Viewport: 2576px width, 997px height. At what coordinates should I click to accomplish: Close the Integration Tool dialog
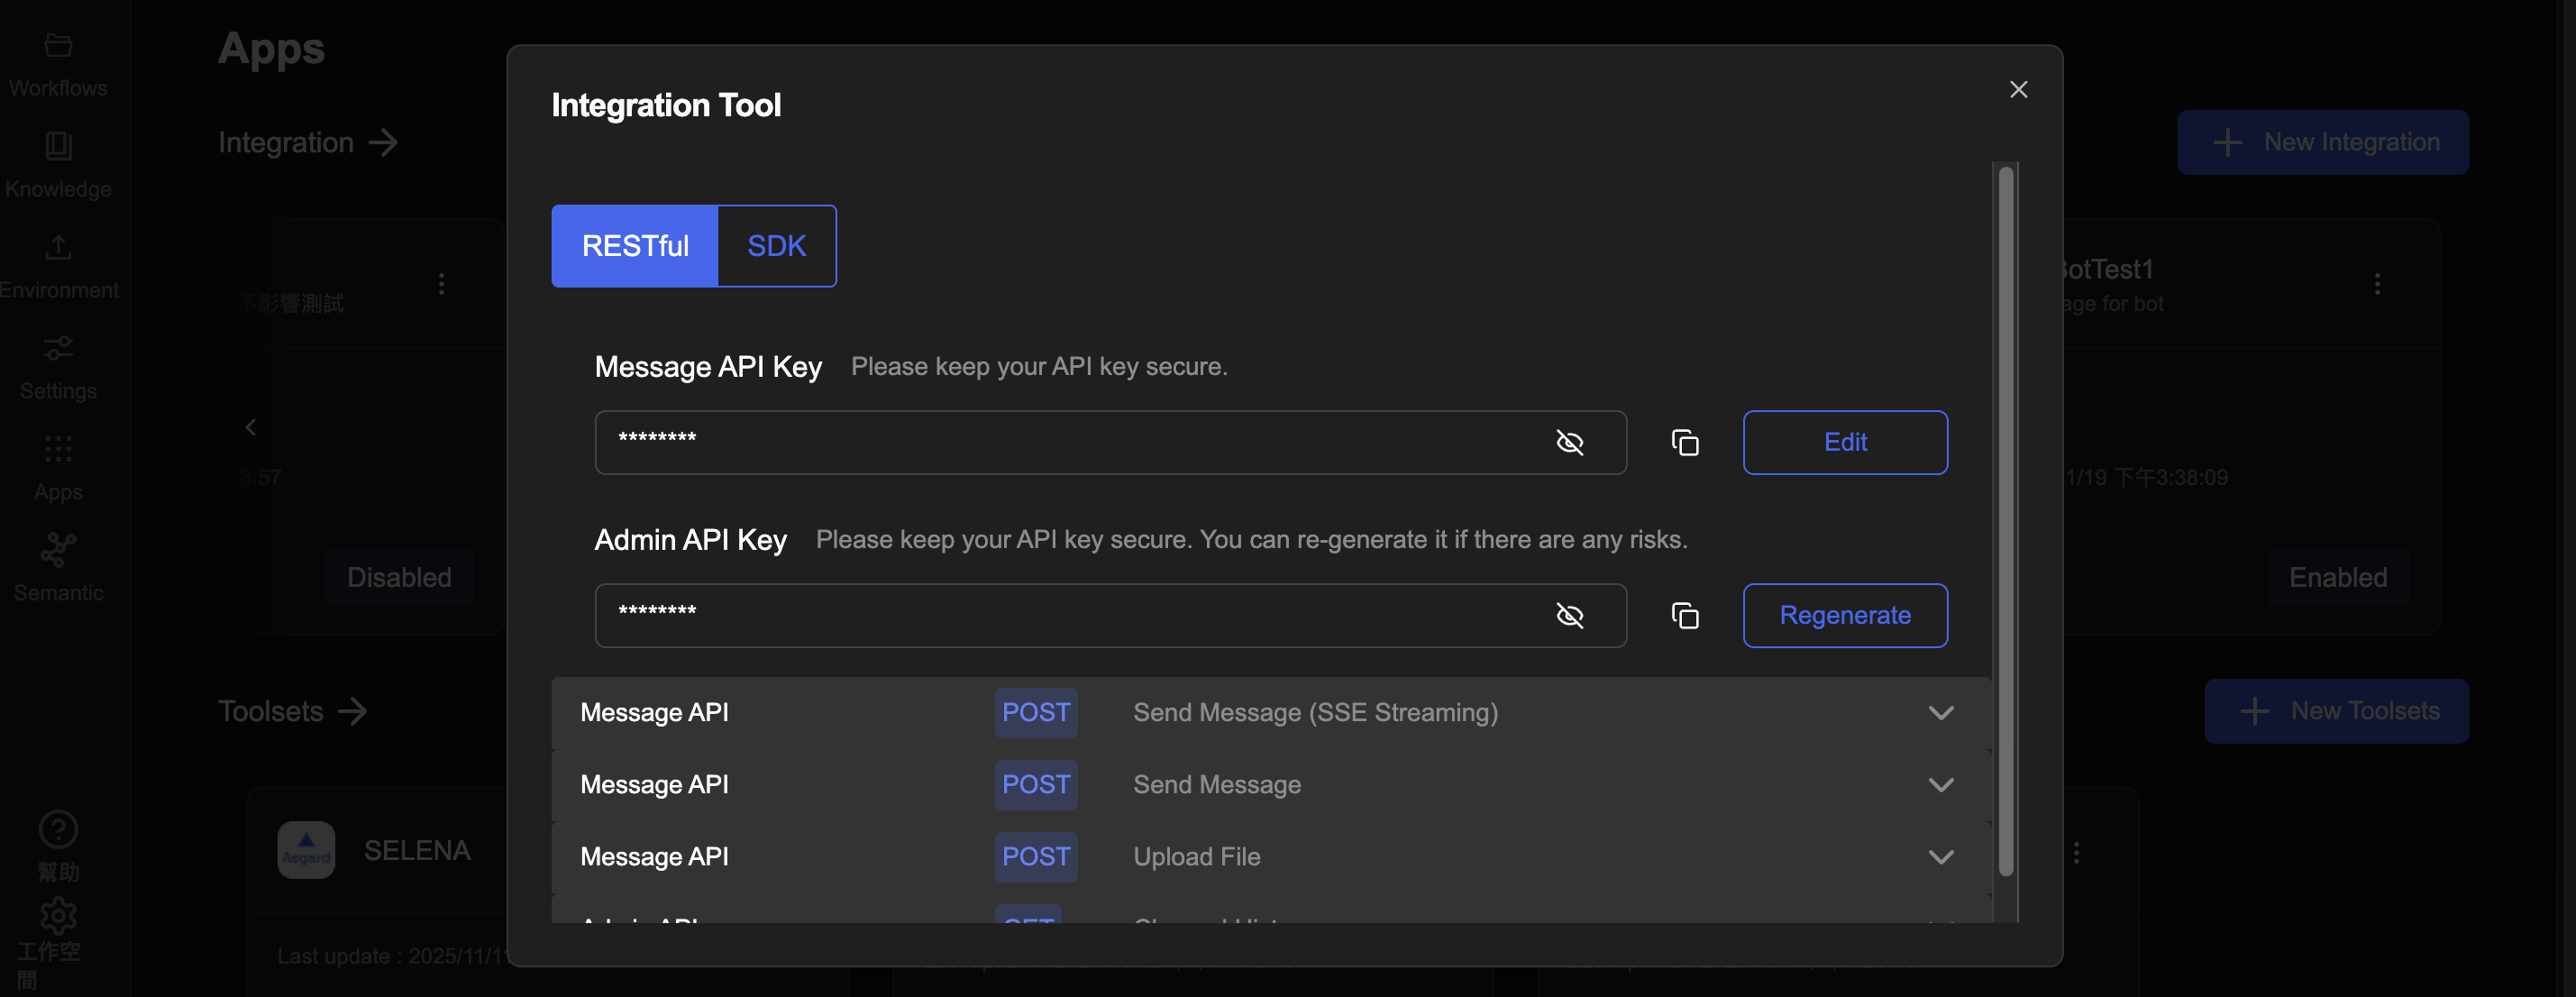pos(2018,90)
